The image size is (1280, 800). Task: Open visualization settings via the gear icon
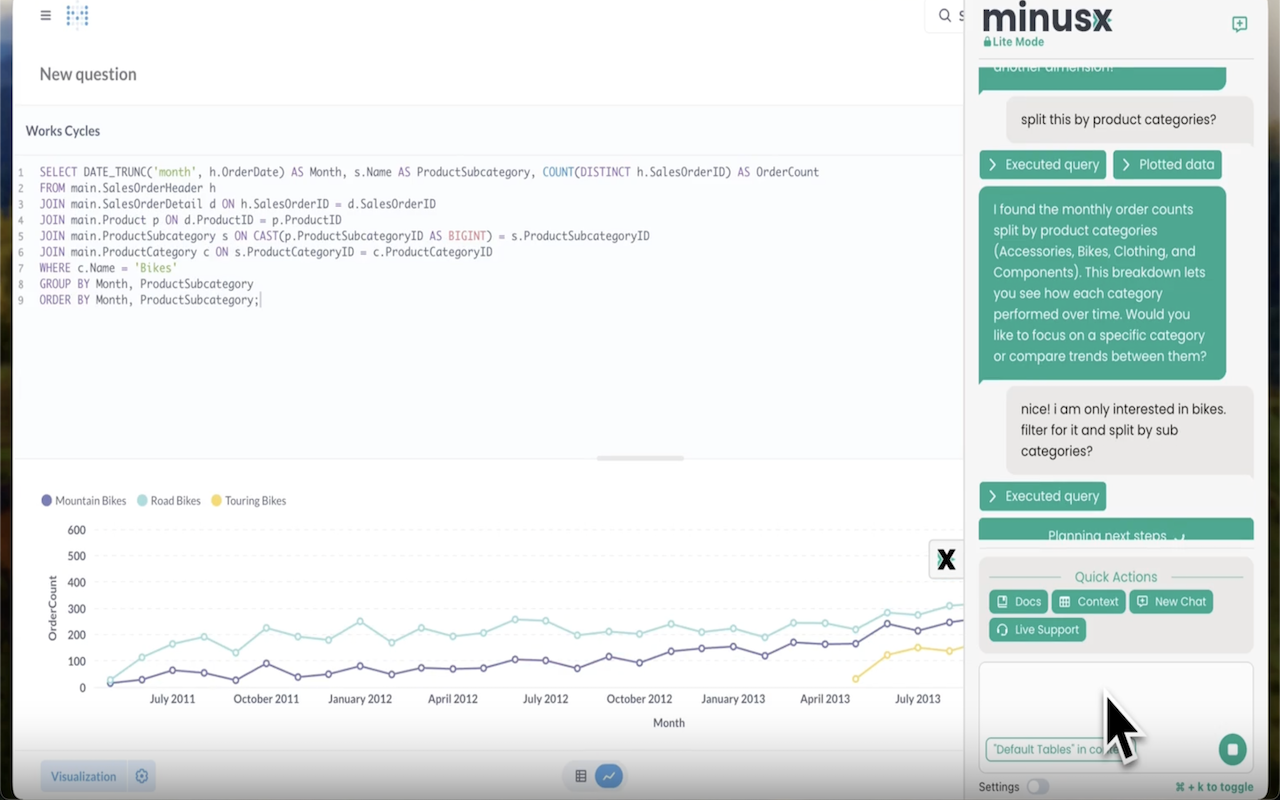tap(141, 775)
